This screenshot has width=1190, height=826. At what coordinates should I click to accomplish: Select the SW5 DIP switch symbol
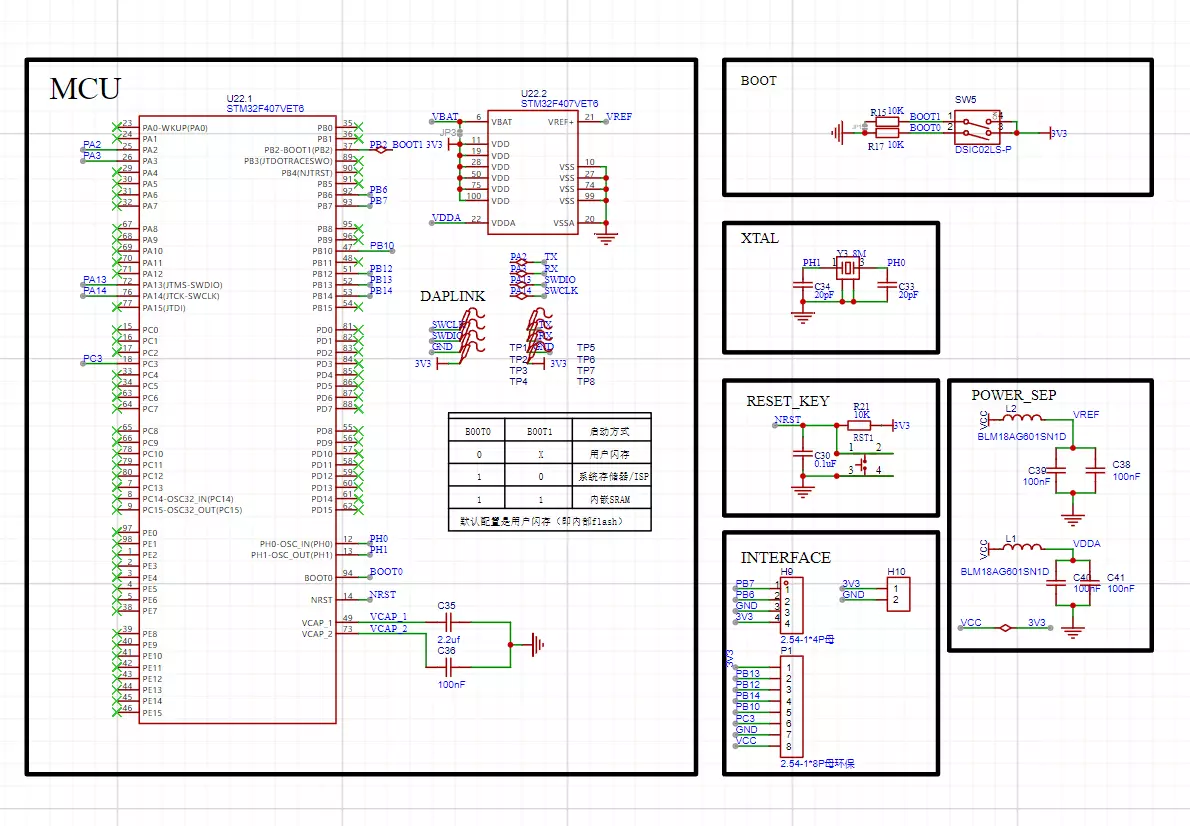click(x=980, y=128)
